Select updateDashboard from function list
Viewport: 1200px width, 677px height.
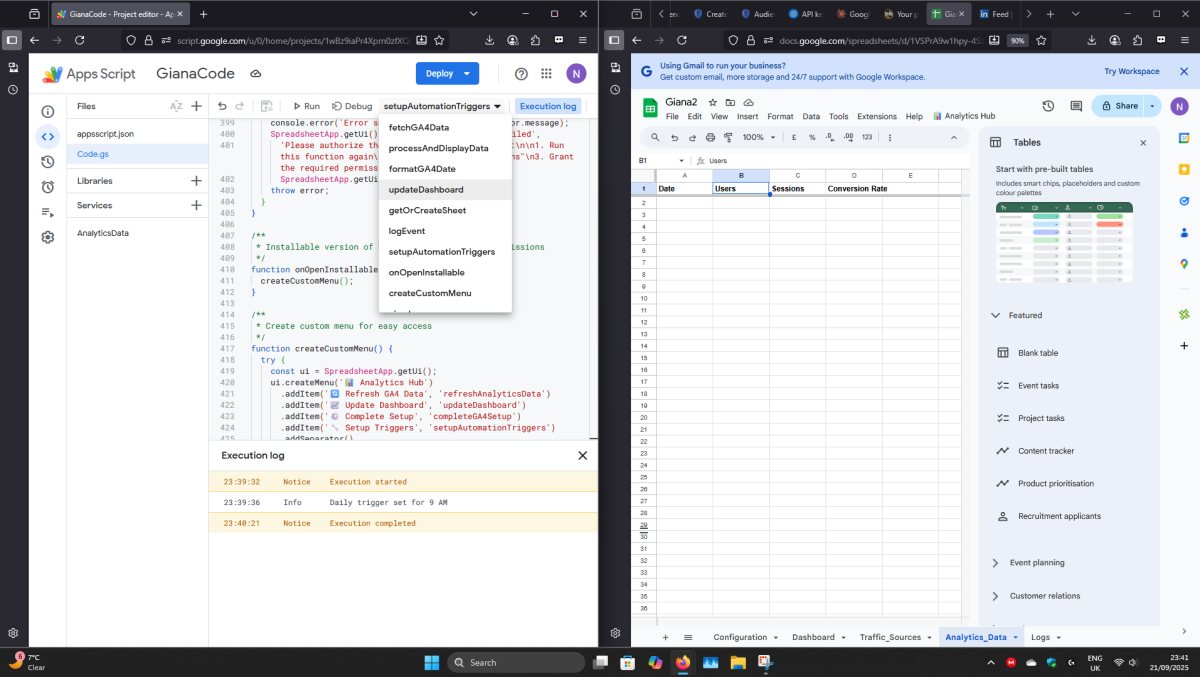pyautogui.click(x=426, y=189)
